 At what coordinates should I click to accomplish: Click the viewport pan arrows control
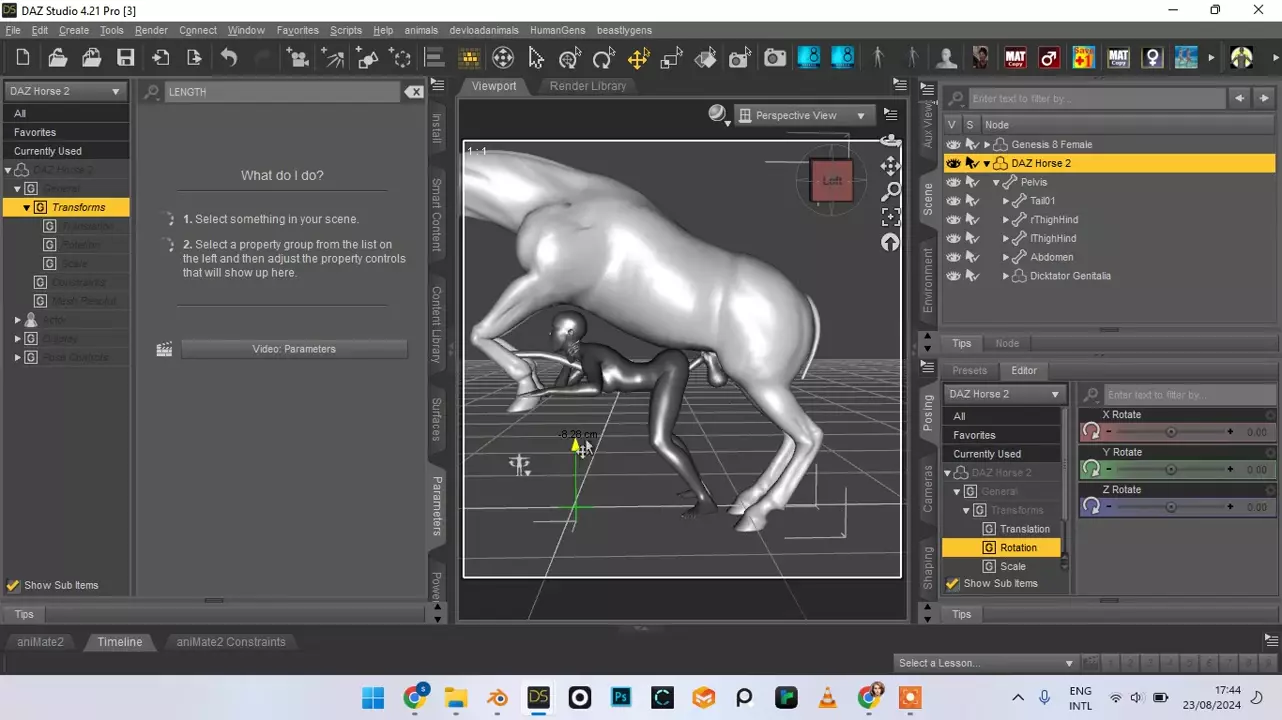tap(890, 166)
